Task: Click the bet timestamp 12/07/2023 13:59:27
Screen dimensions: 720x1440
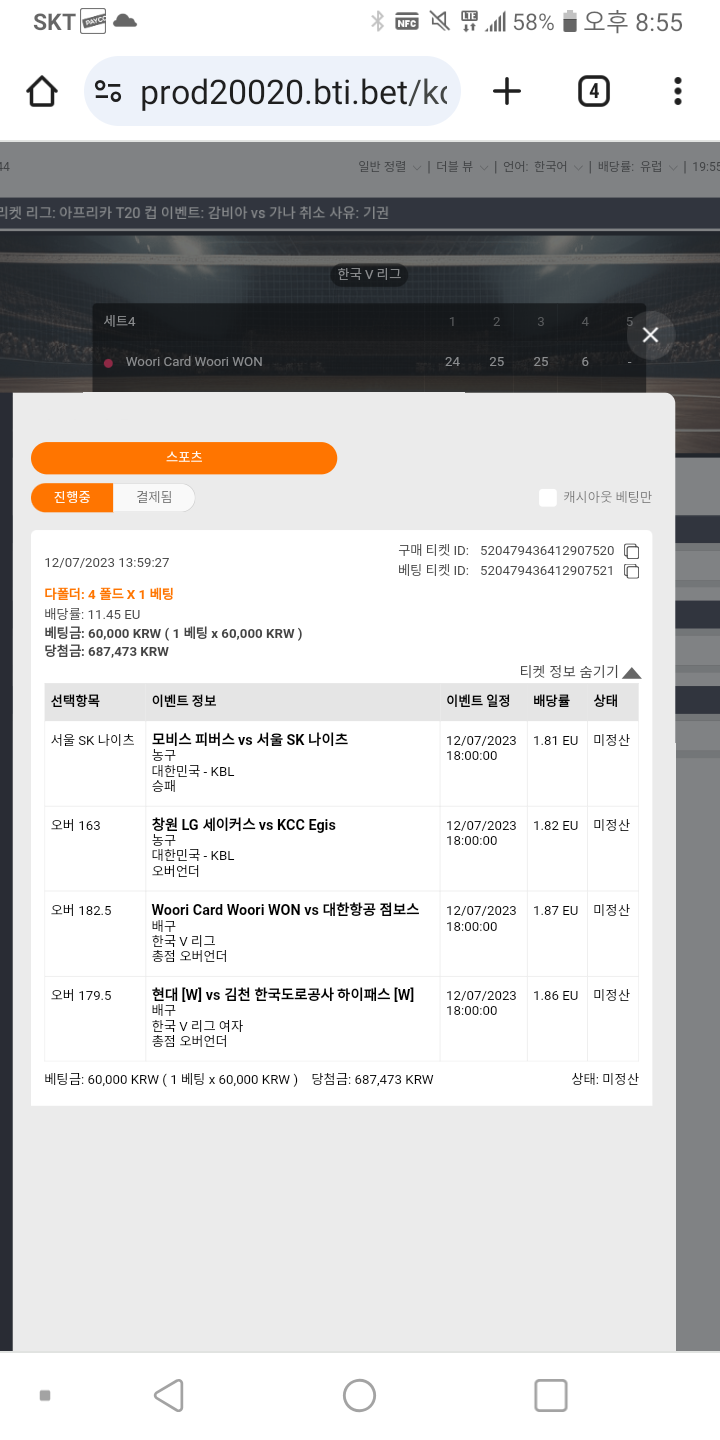Action: tap(107, 563)
